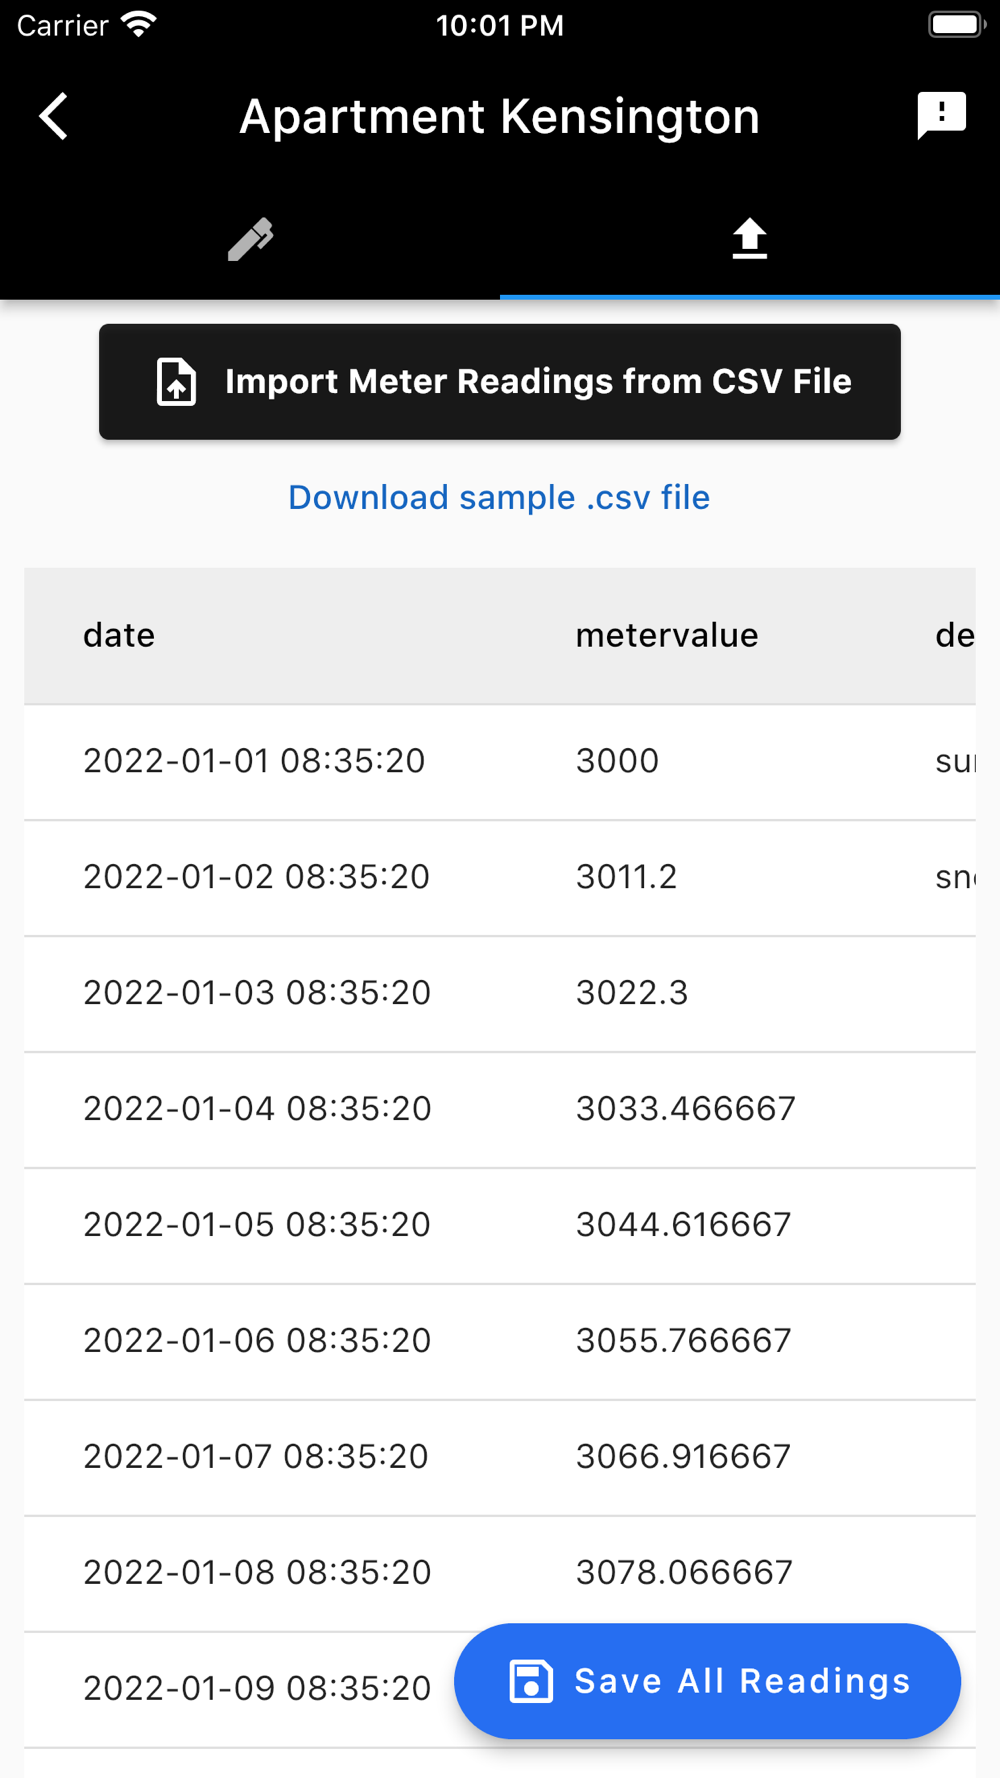The height and width of the screenshot is (1778, 1000).
Task: Click the partially visible third column header
Action: [955, 635]
